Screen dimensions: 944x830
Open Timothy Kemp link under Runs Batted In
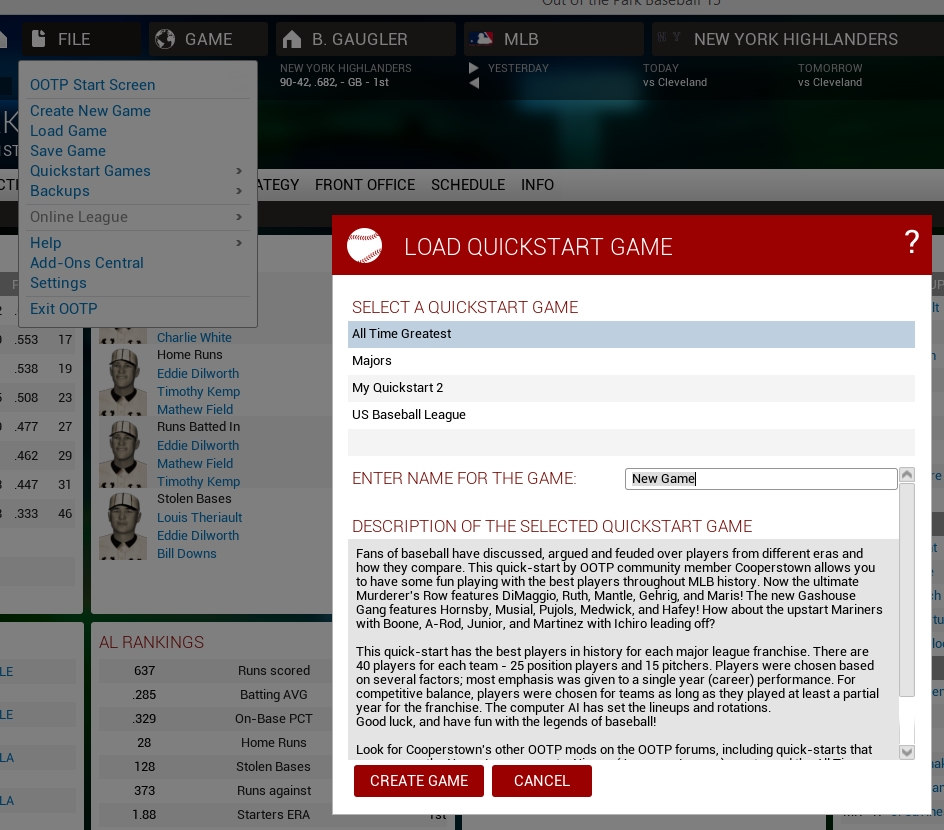click(x=198, y=482)
